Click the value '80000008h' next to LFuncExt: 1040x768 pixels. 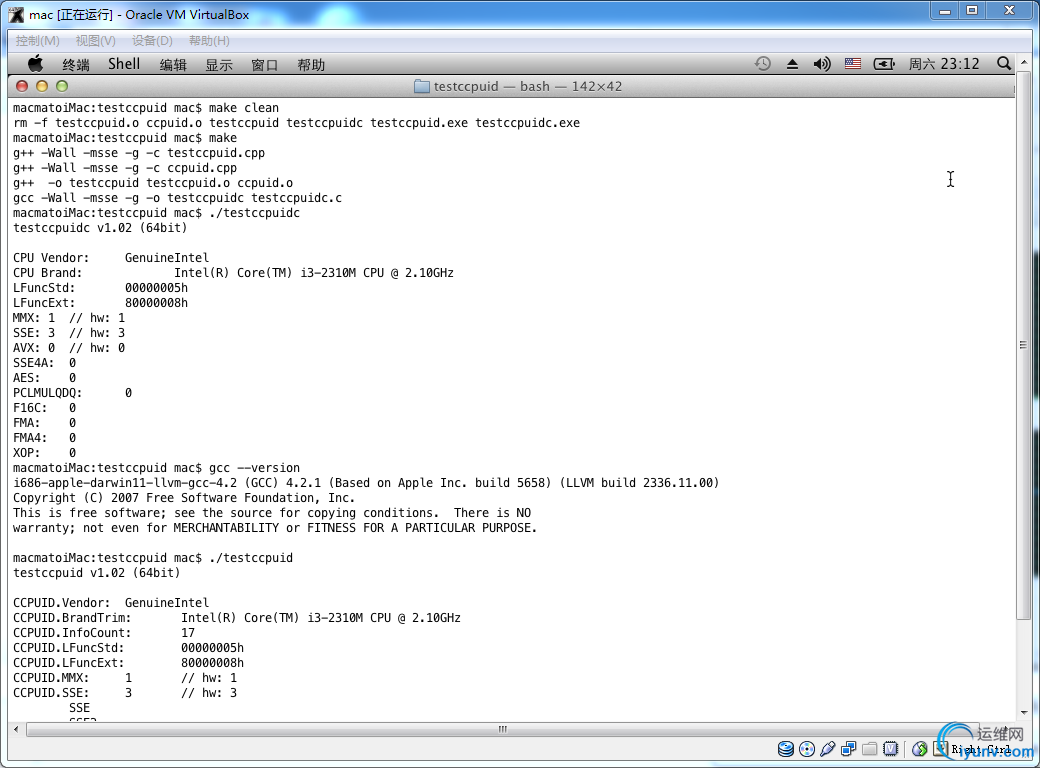click(156, 303)
